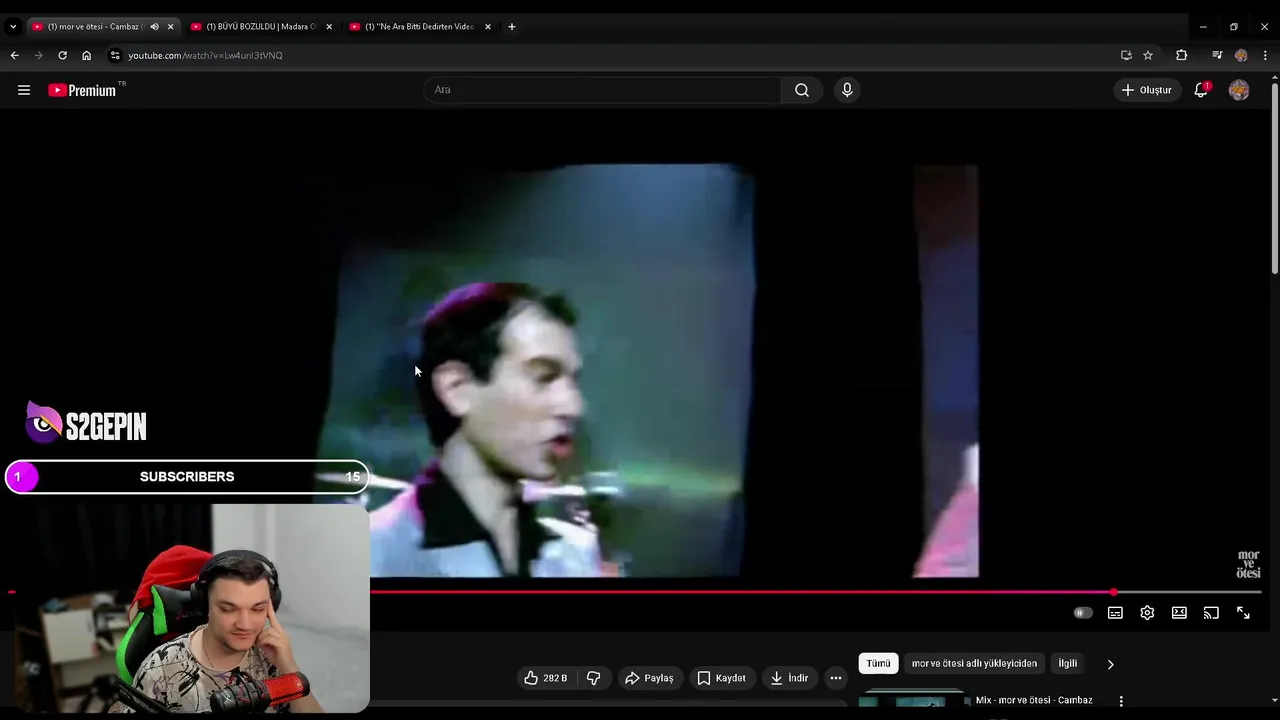The height and width of the screenshot is (720, 1280).
Task: Open the Chrome three-dot menu
Action: 1265,56
